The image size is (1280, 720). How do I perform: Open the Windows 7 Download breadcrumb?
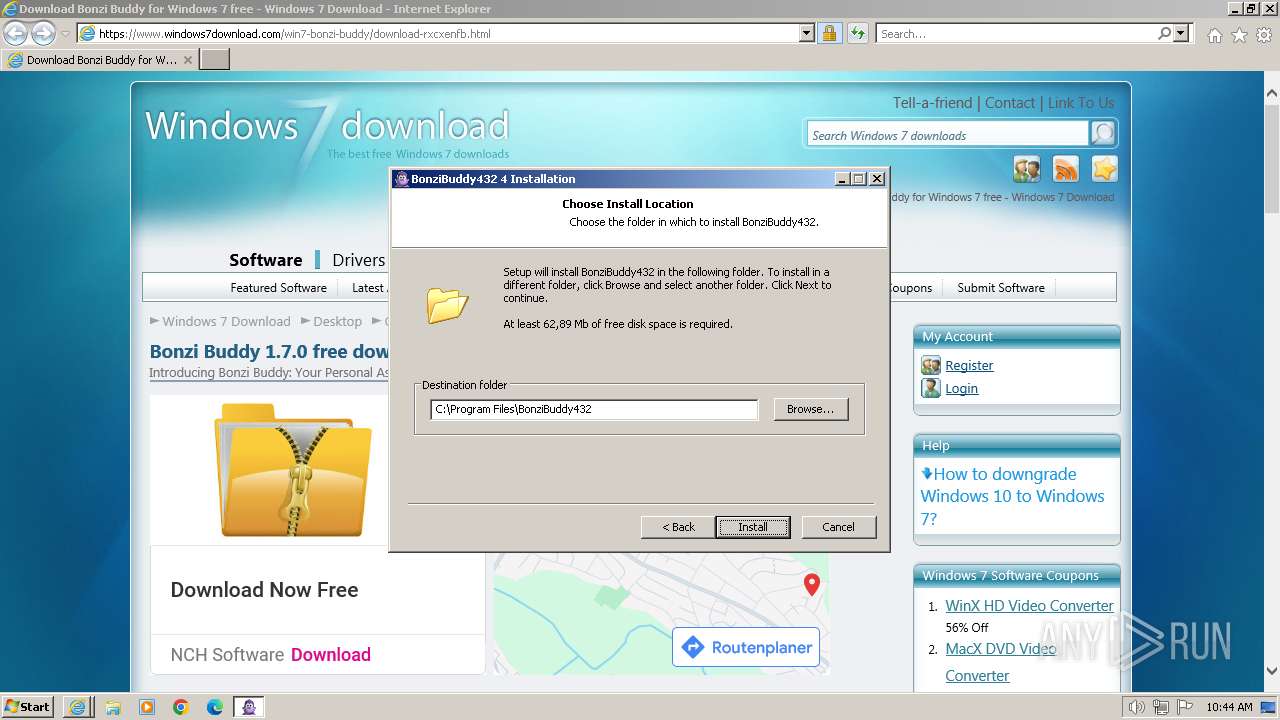tap(226, 321)
